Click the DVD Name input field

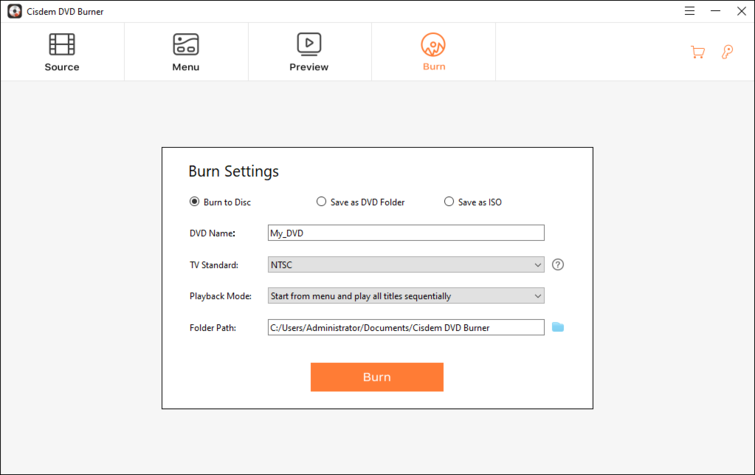406,233
